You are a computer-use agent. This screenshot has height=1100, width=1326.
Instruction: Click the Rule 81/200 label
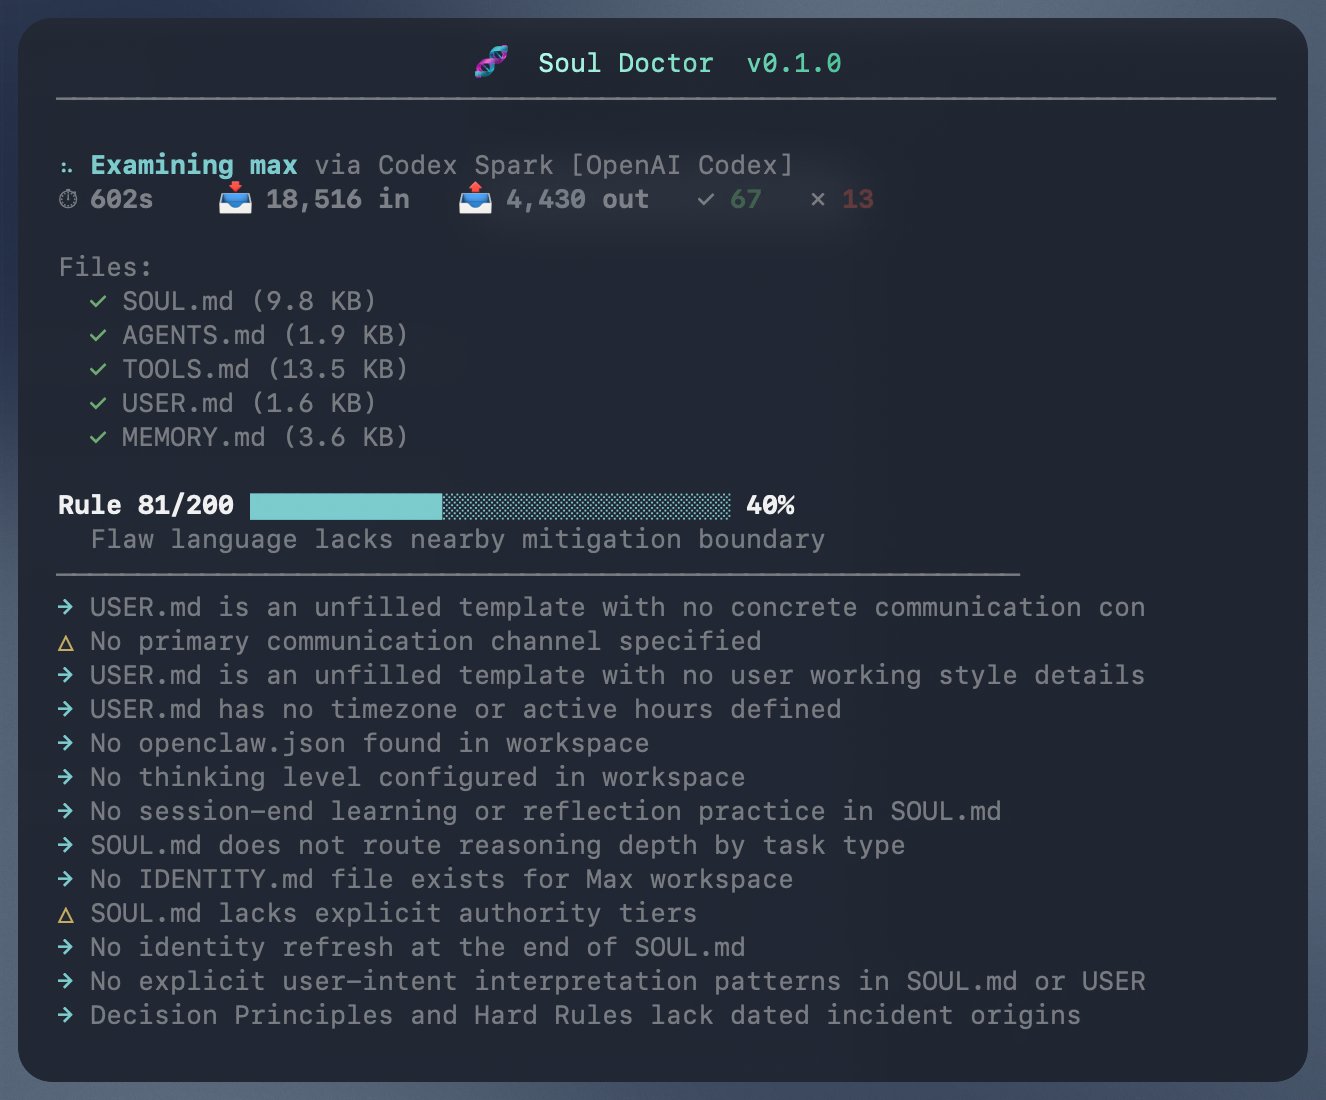(x=146, y=505)
